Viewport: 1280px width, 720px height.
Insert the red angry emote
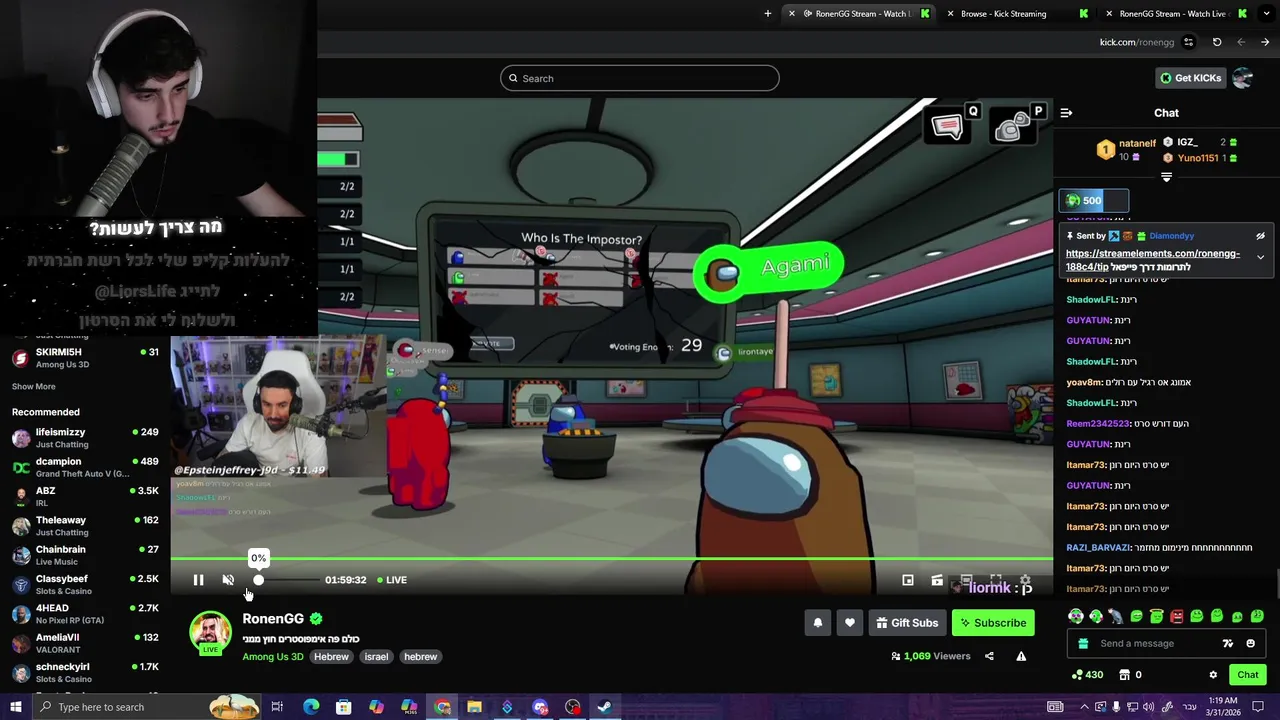(x=1176, y=616)
